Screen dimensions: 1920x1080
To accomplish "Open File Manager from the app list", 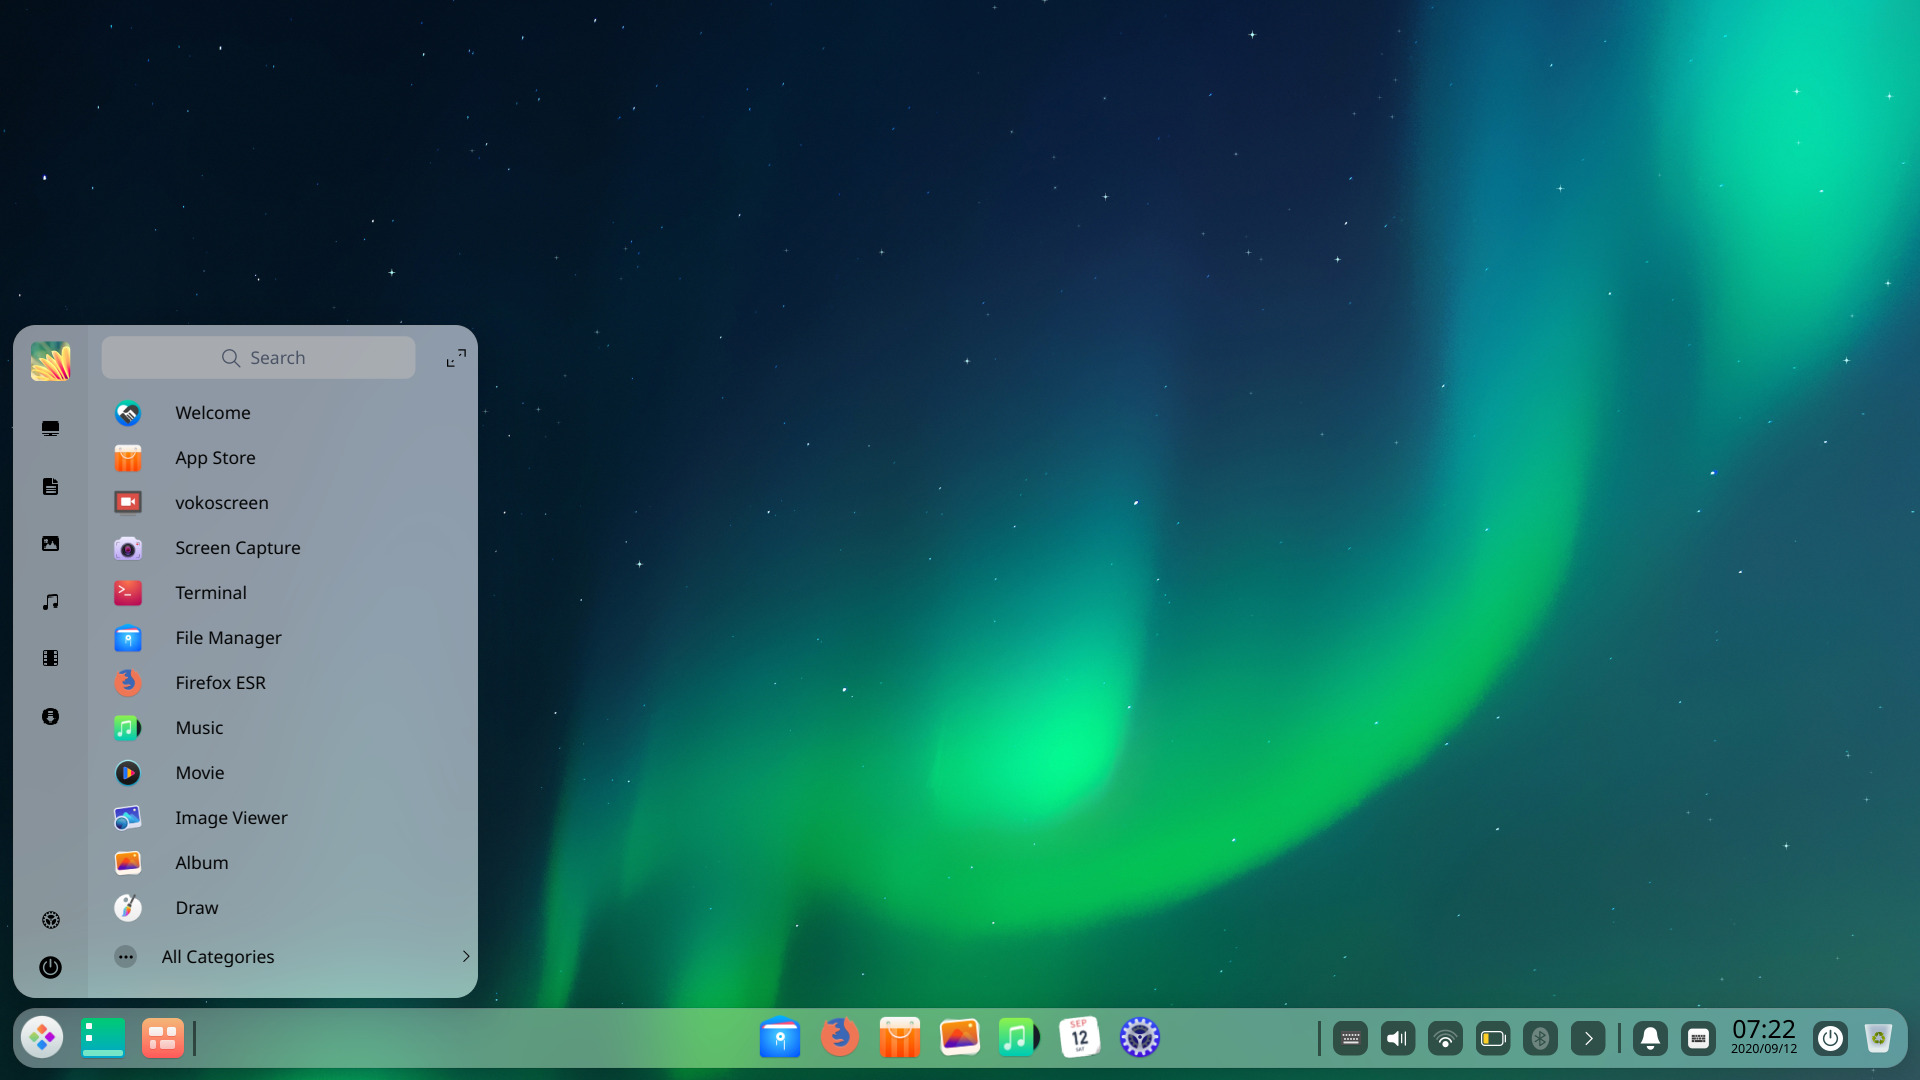I will [x=227, y=637].
